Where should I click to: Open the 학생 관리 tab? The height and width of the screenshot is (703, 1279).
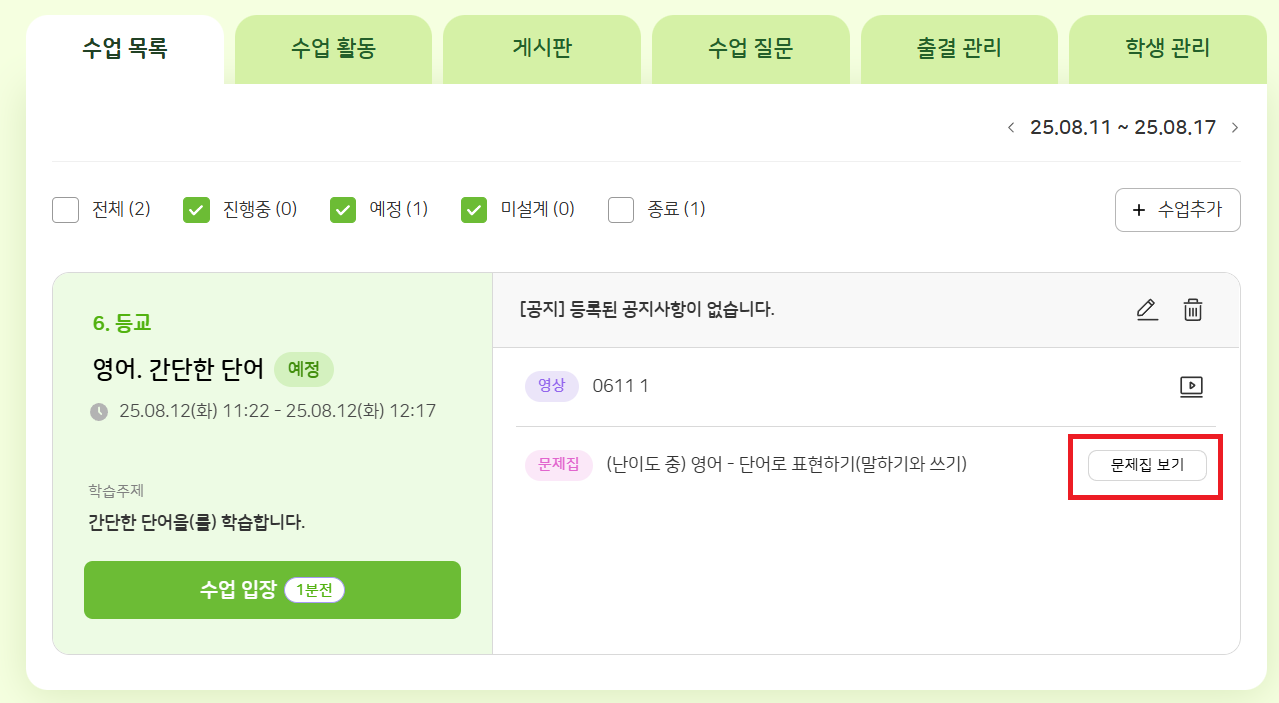[x=1167, y=49]
